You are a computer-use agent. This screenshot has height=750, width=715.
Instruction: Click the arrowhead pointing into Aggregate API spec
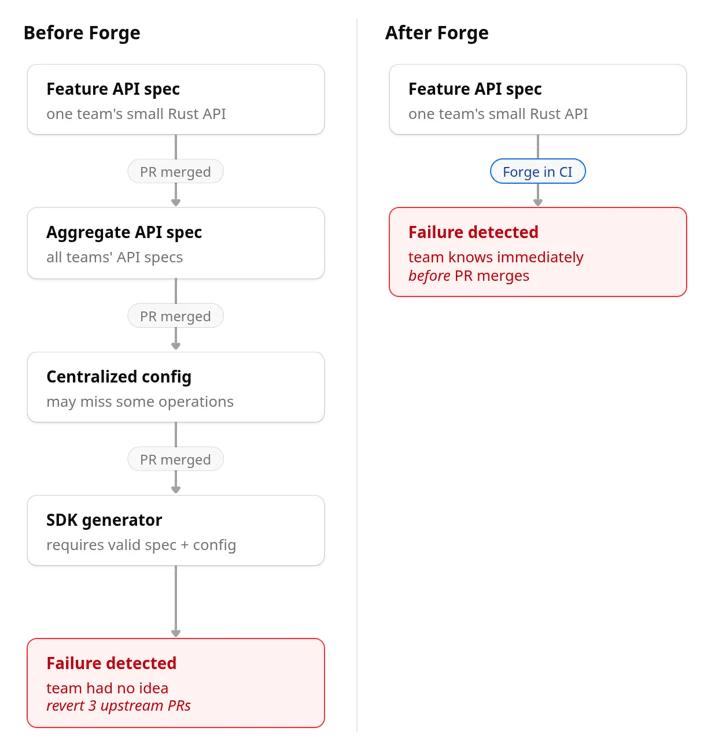pyautogui.click(x=176, y=203)
